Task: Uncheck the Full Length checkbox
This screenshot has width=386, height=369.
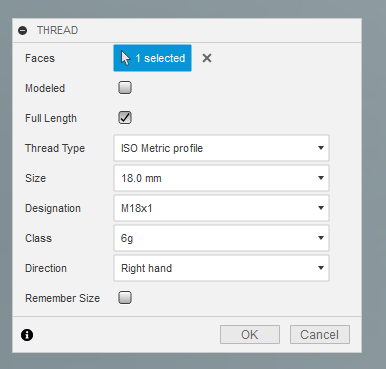Action: coord(125,118)
